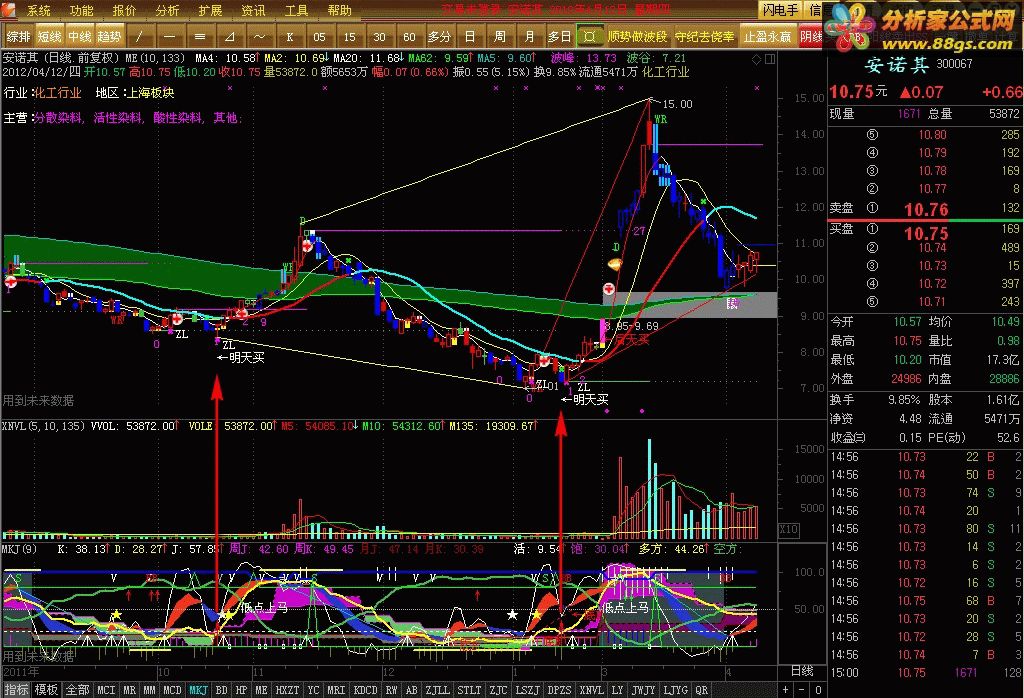Click the stock name 安诺其 300067
Viewport: 1024px width, 698px height.
(x=918, y=64)
